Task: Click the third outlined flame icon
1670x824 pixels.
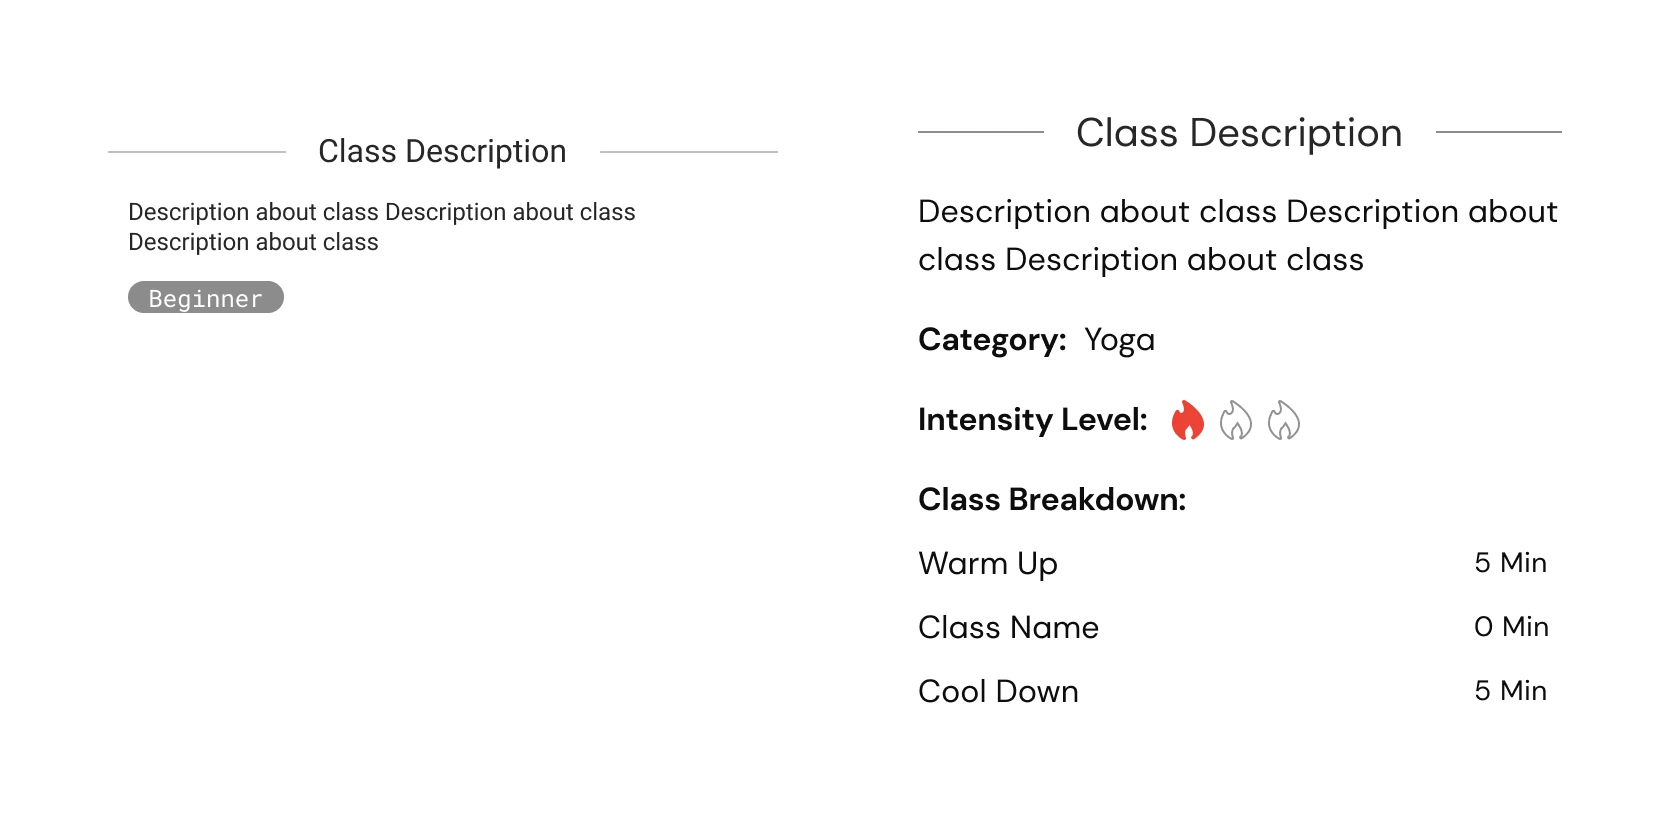Action: [1283, 420]
